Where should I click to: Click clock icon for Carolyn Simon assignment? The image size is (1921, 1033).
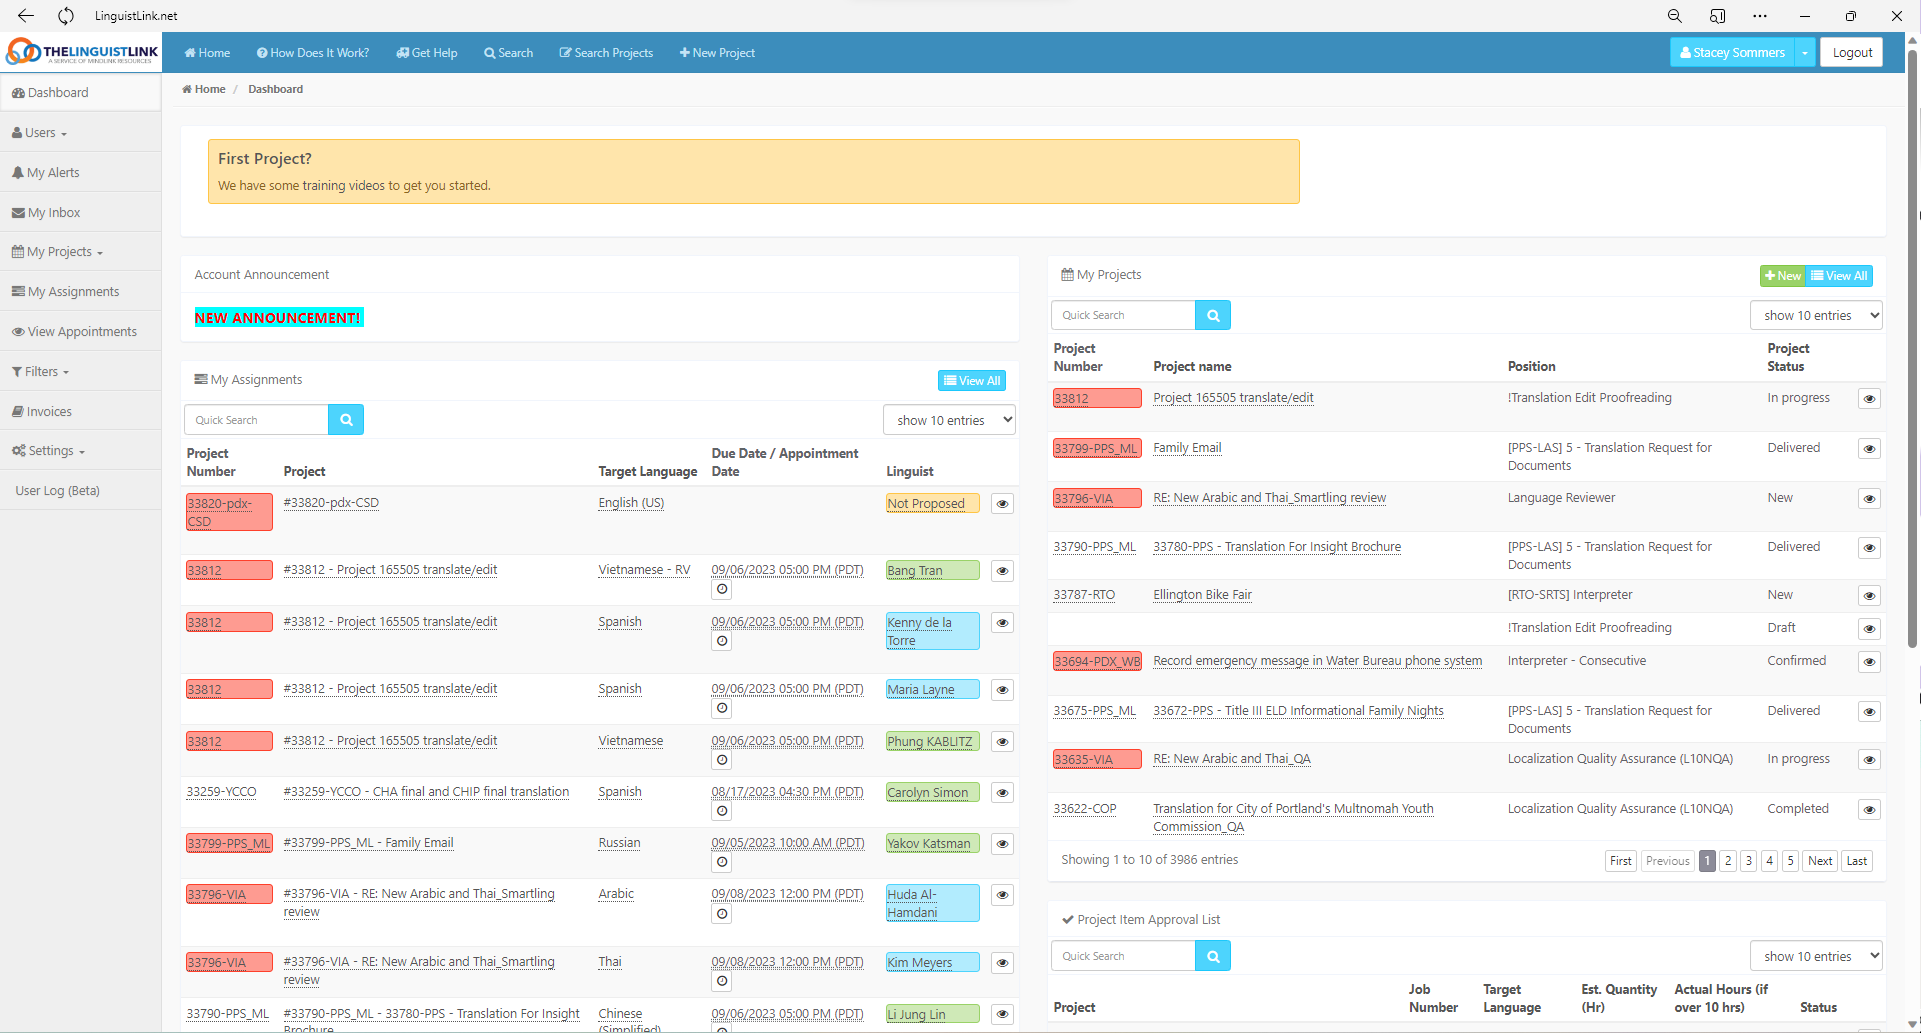coord(722,811)
